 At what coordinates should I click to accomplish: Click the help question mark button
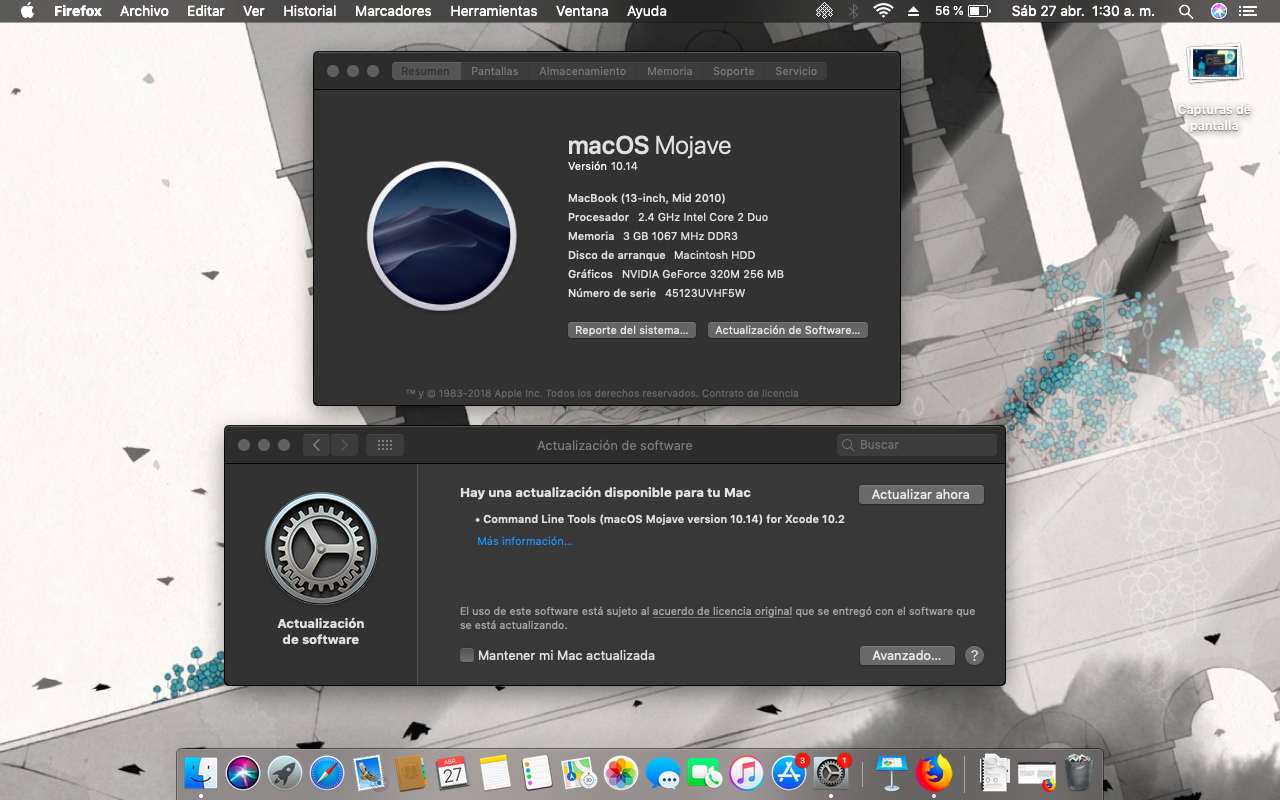tap(975, 656)
